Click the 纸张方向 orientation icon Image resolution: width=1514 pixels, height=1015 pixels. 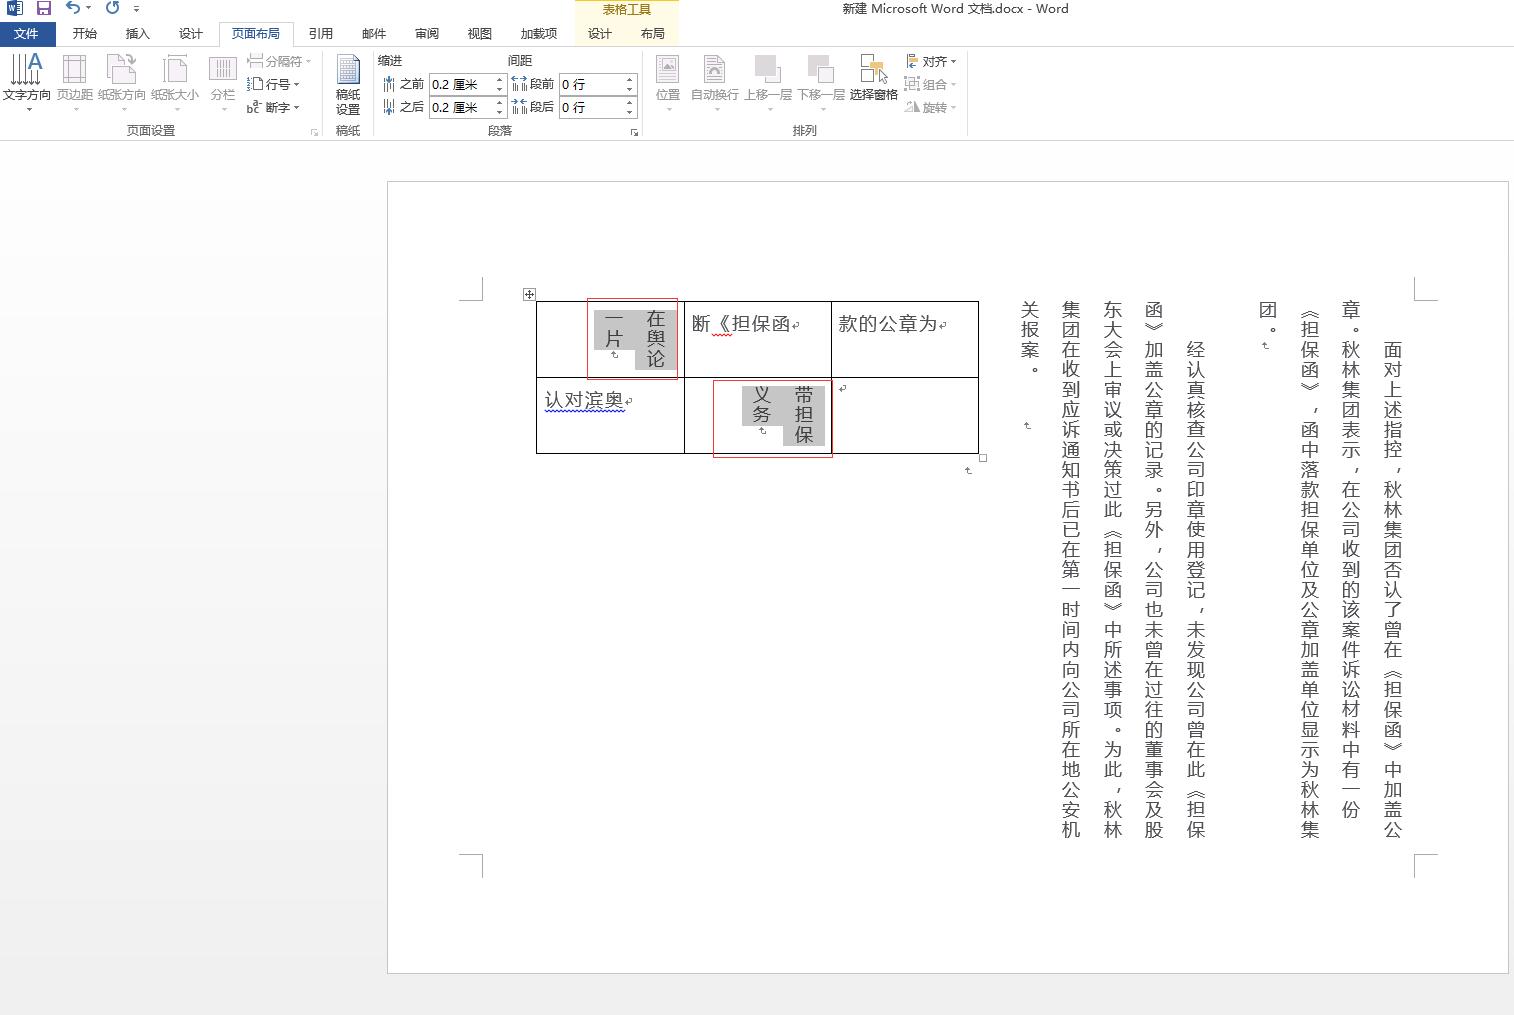122,82
